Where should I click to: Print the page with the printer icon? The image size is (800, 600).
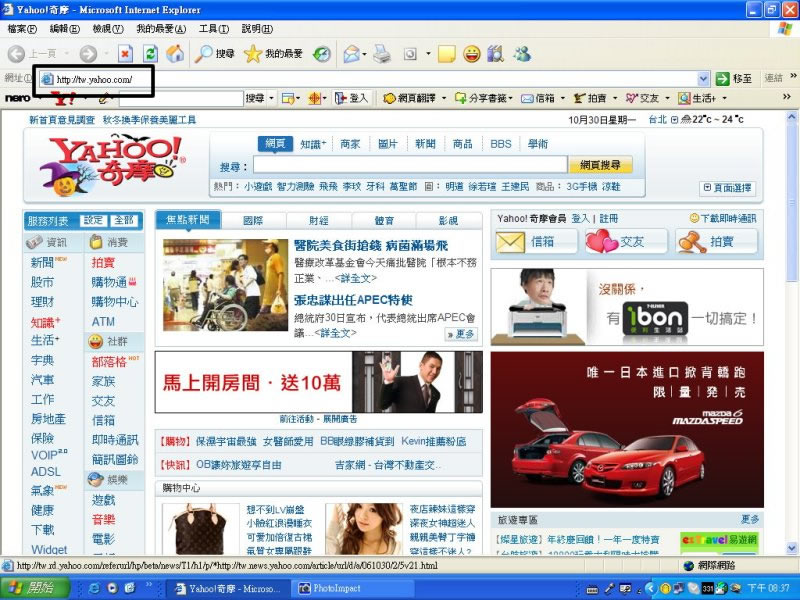click(382, 54)
